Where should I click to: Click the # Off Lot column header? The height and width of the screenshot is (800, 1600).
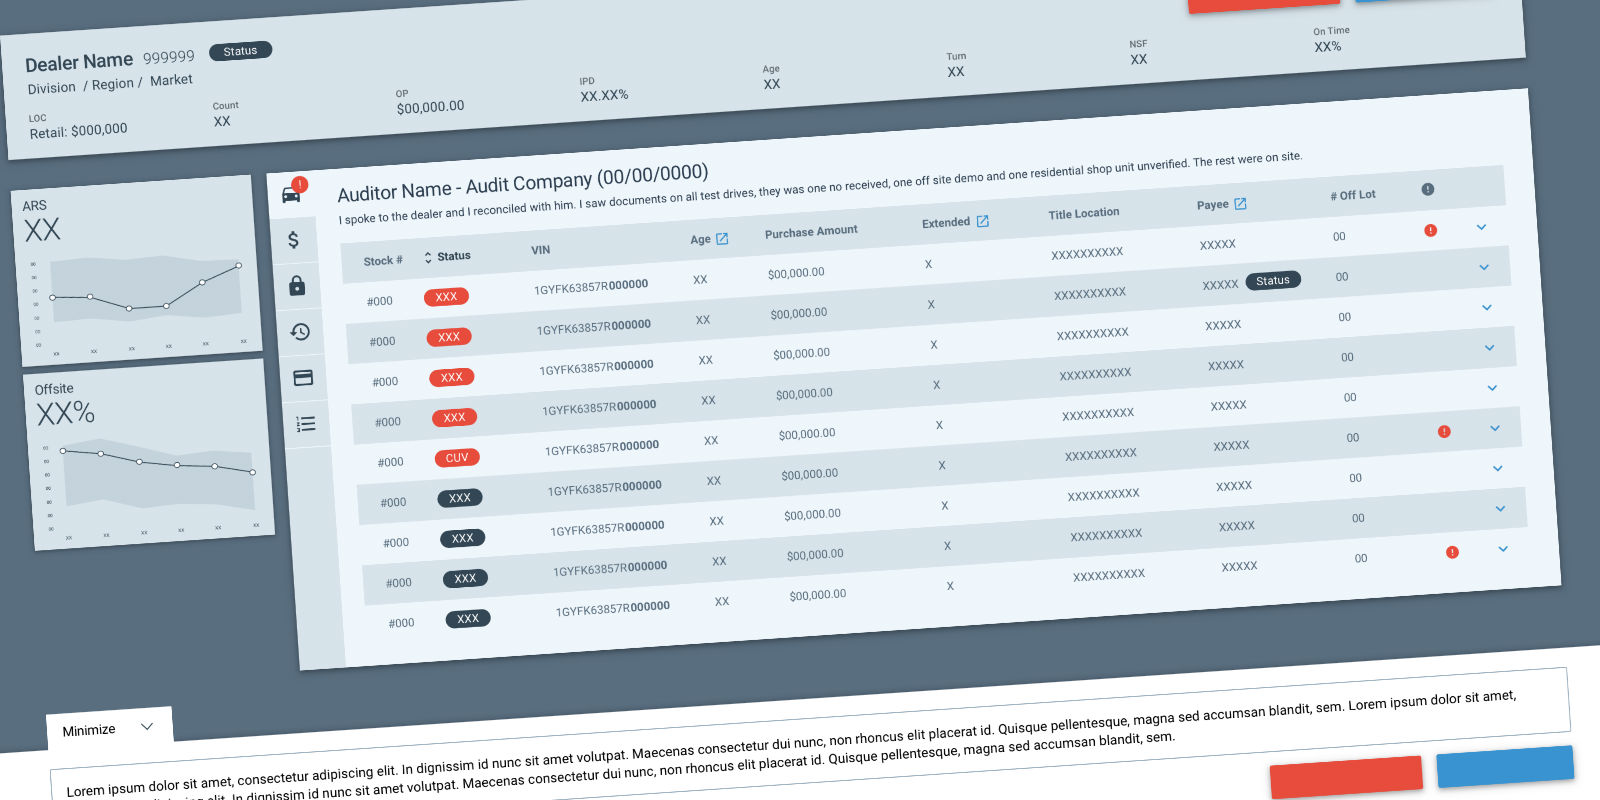pyautogui.click(x=1353, y=195)
